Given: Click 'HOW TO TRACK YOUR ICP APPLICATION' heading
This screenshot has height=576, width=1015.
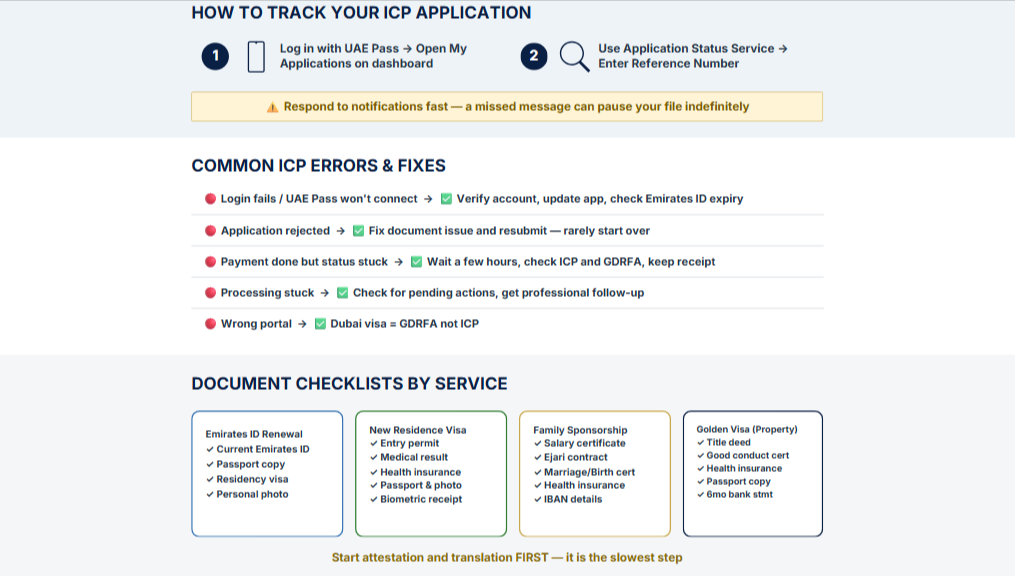Looking at the screenshot, I should 361,13.
